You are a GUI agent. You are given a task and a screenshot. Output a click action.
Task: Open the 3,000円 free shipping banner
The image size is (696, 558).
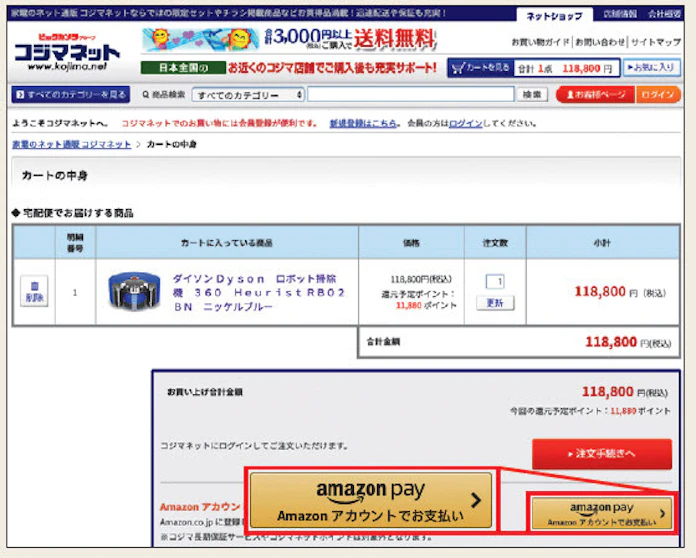pyautogui.click(x=289, y=39)
